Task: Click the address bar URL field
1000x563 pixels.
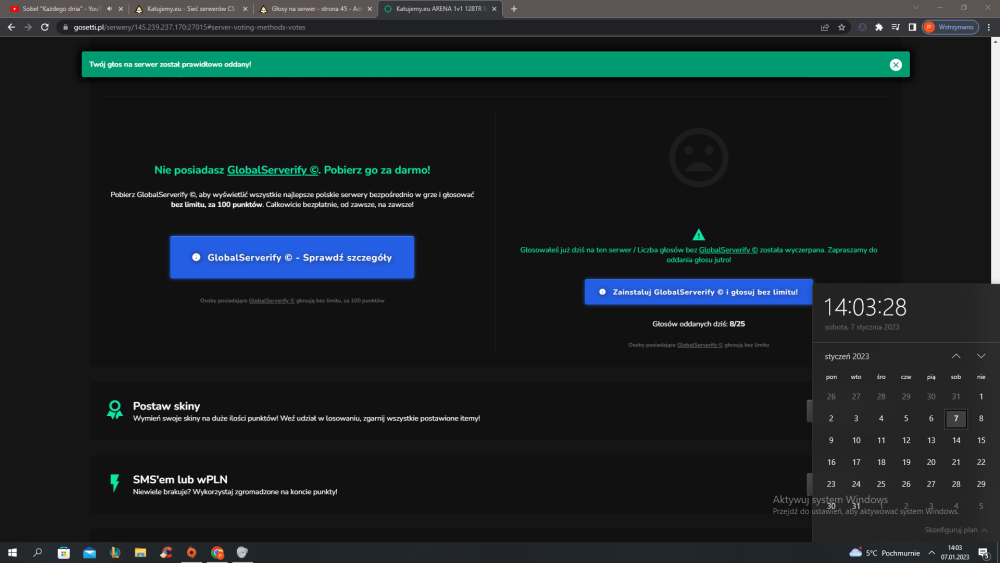Action: [440, 27]
